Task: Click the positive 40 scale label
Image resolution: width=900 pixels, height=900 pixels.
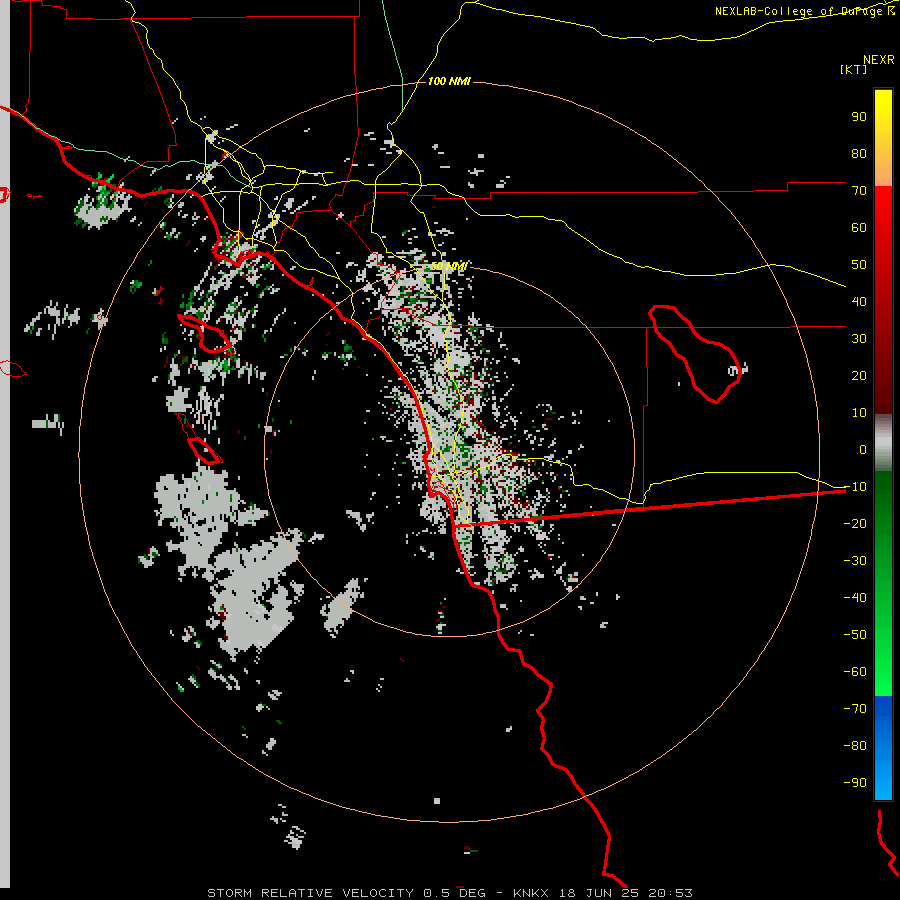Action: (x=859, y=302)
